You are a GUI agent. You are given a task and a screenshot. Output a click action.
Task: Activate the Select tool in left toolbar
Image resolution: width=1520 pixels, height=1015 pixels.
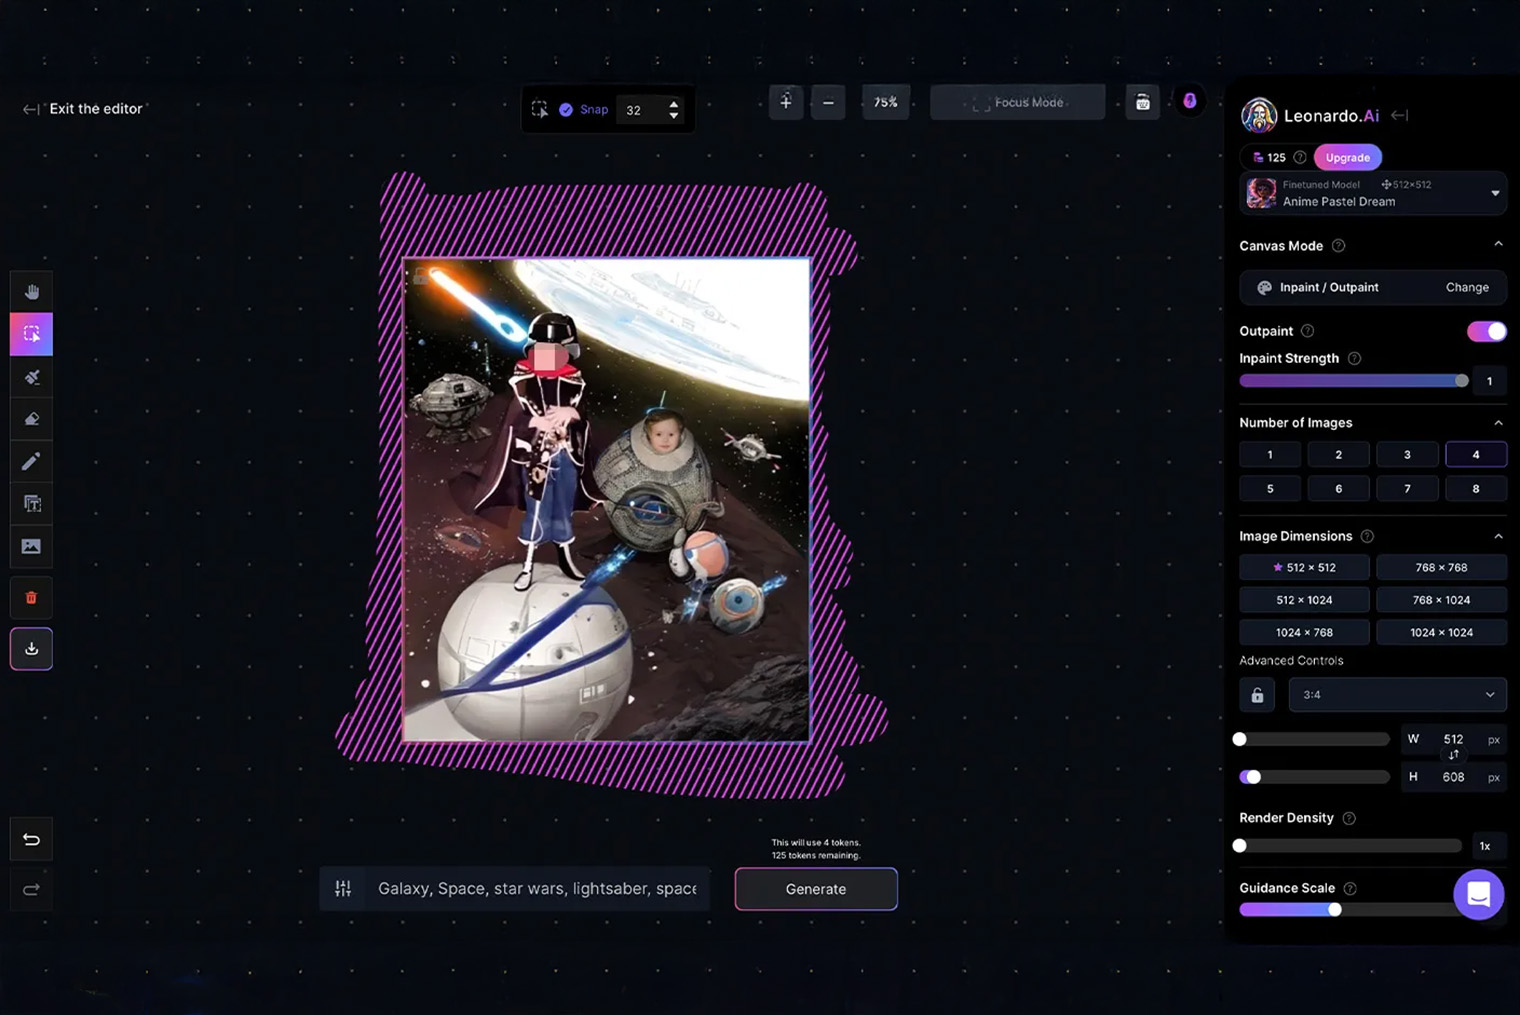31,334
